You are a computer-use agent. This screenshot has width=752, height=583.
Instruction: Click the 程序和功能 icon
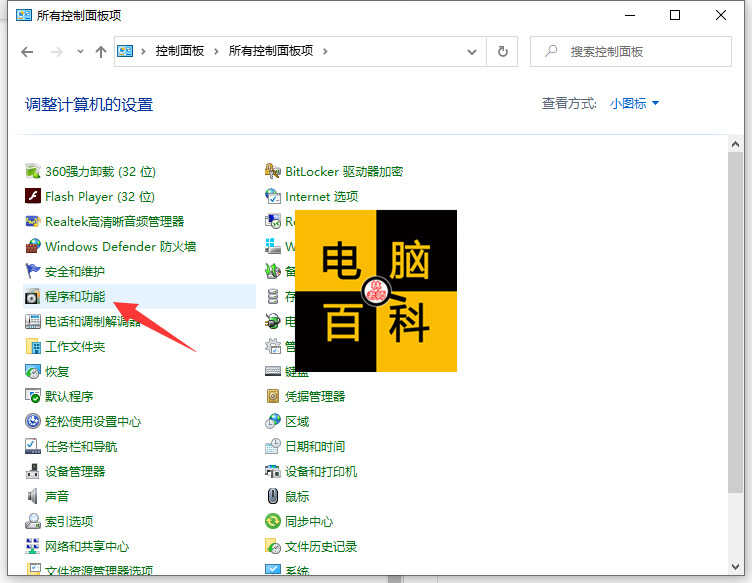(x=33, y=296)
